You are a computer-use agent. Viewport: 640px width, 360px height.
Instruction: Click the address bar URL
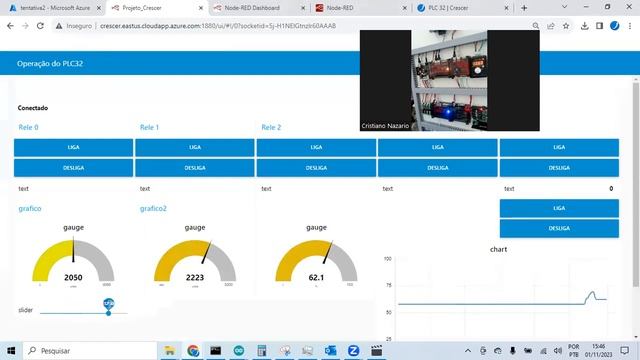coord(218,26)
